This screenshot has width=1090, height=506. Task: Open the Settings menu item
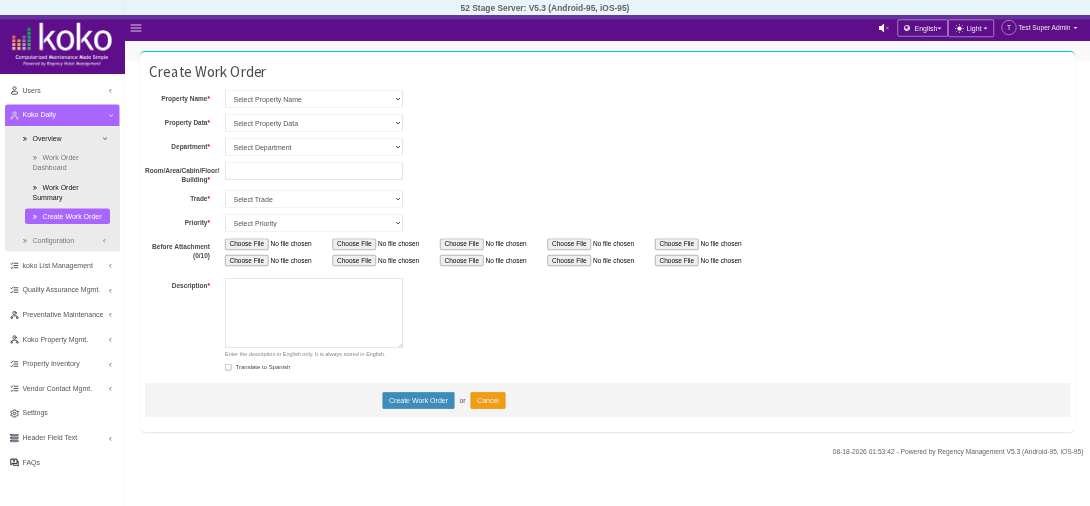click(x=35, y=413)
